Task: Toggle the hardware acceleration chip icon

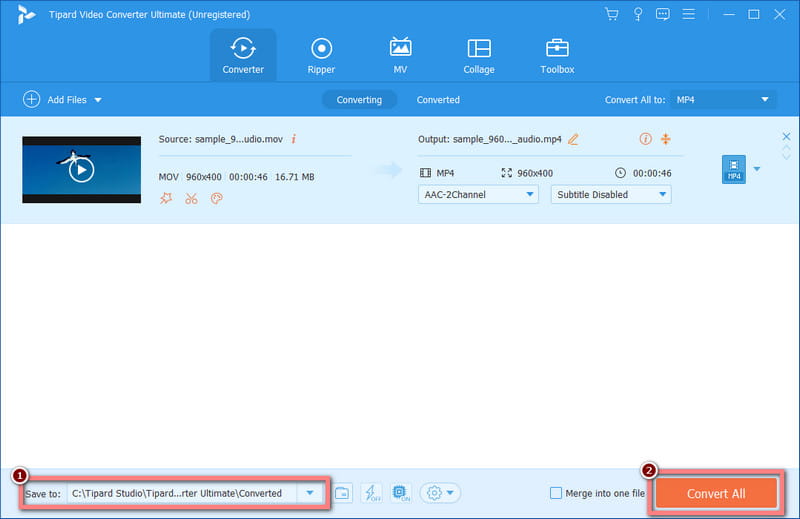Action: [x=401, y=493]
